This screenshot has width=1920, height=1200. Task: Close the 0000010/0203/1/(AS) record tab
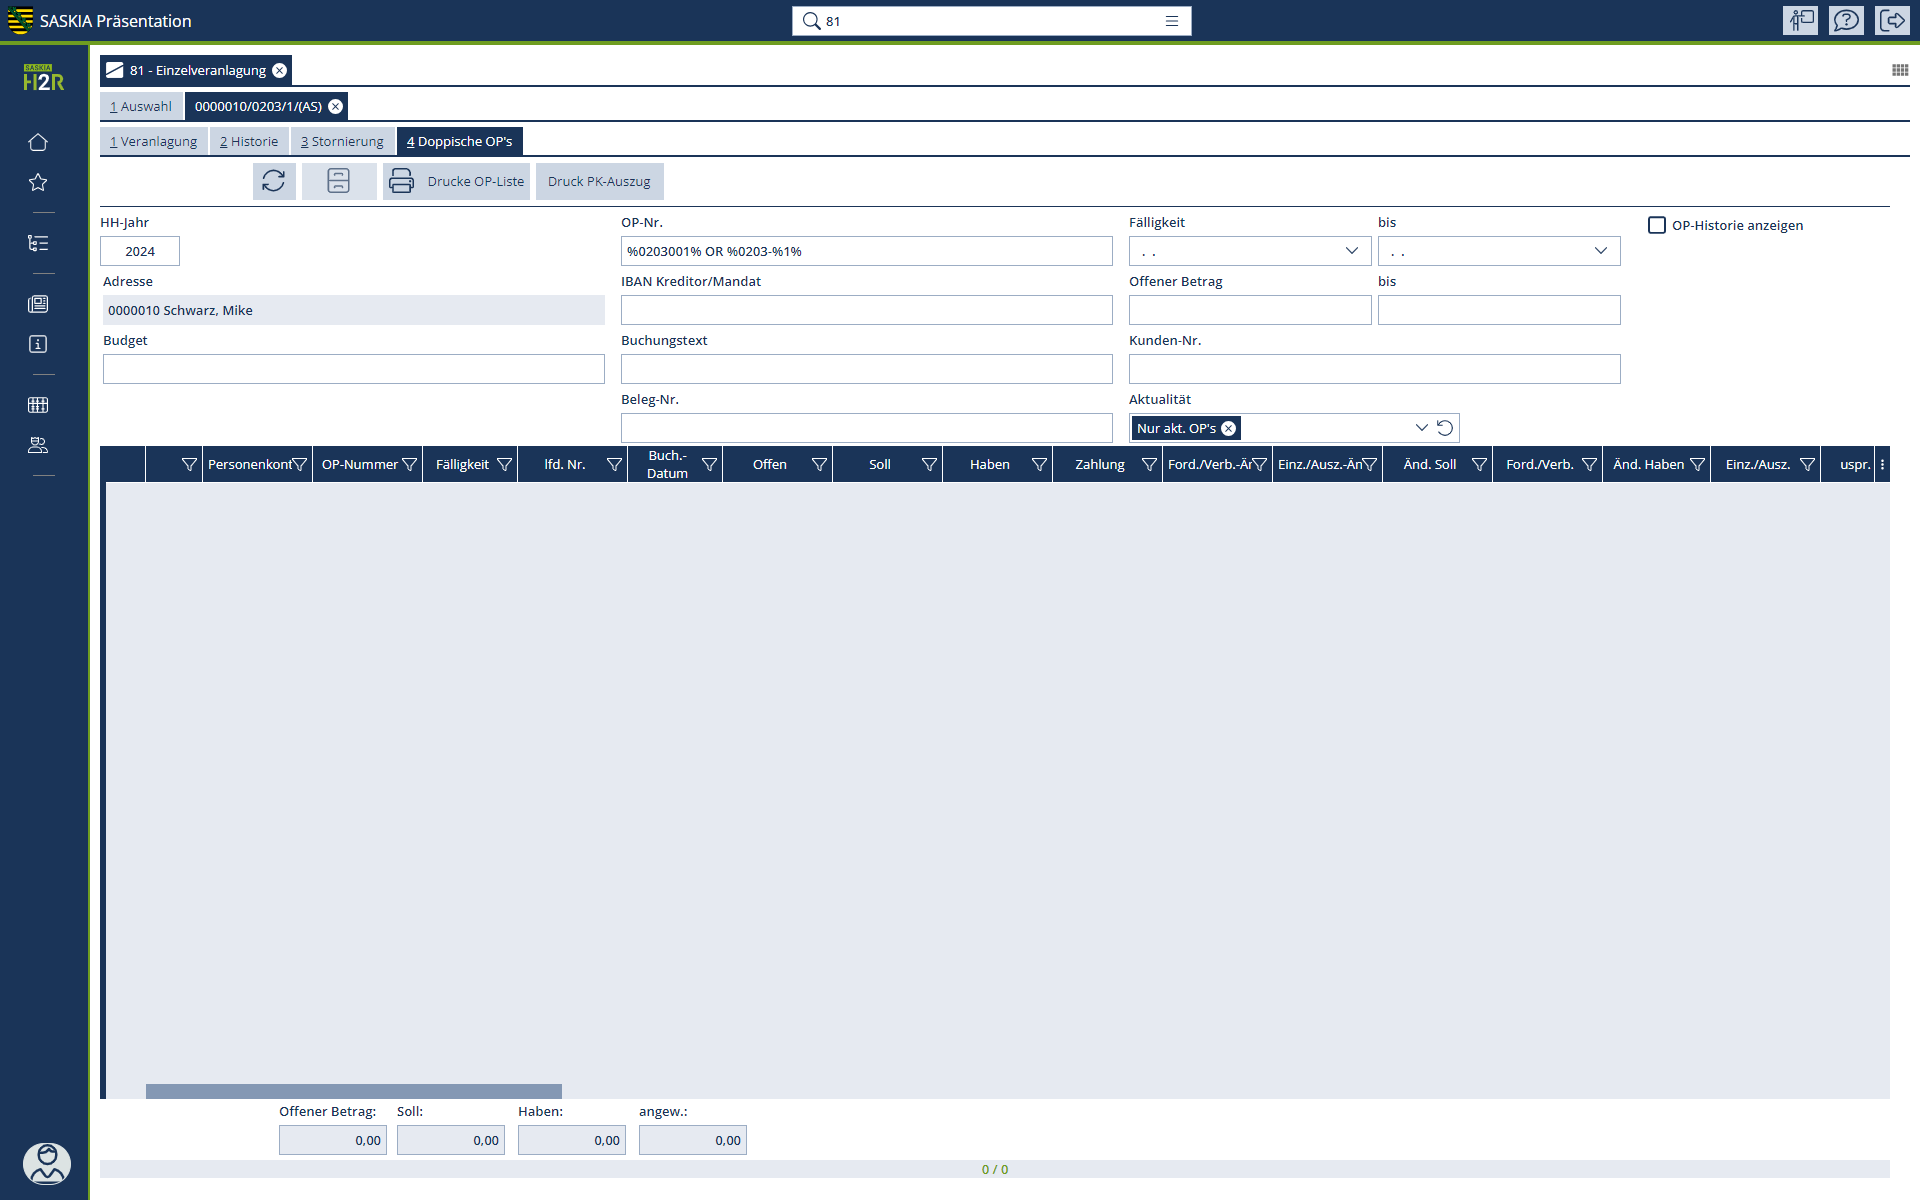(336, 106)
